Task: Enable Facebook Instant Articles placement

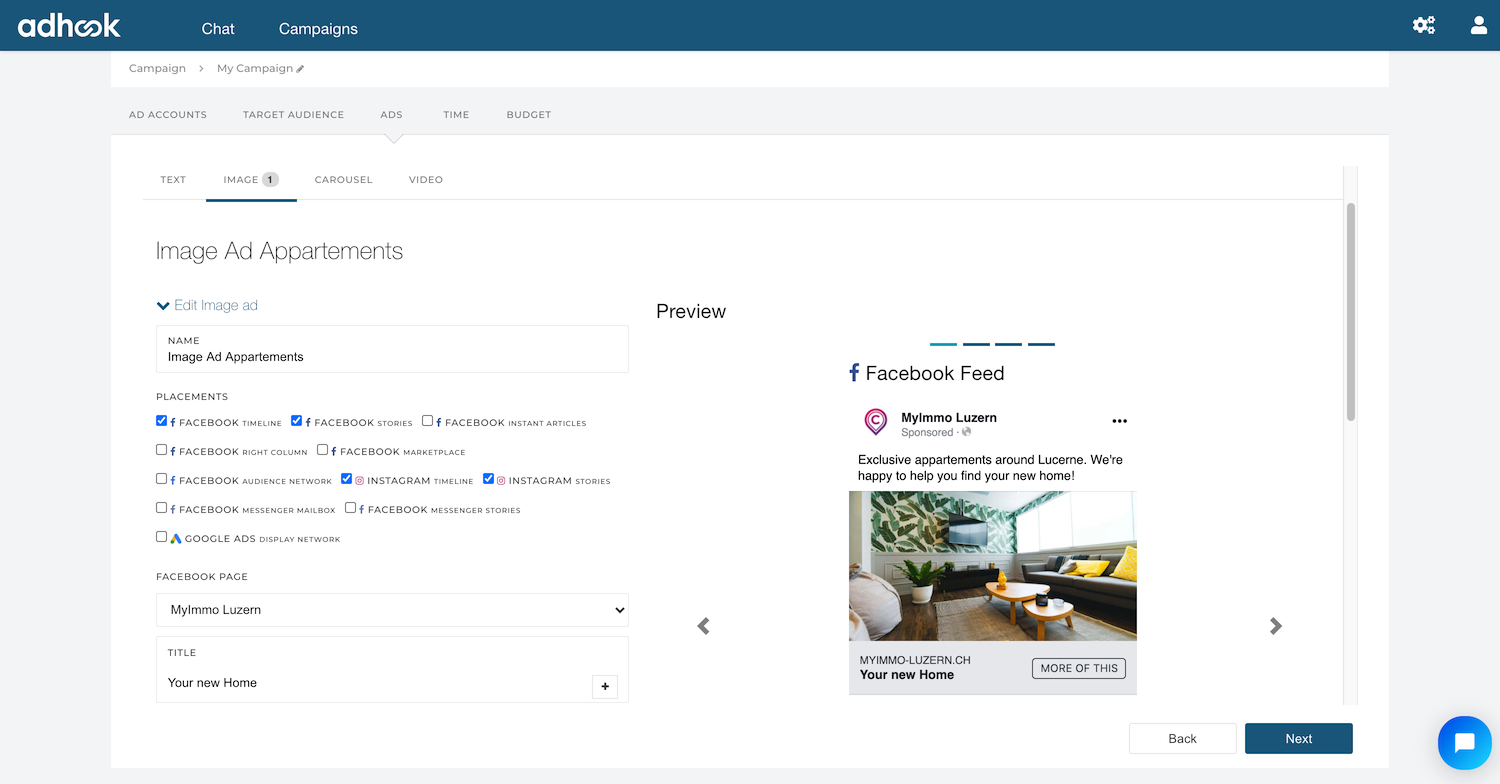Action: point(428,421)
